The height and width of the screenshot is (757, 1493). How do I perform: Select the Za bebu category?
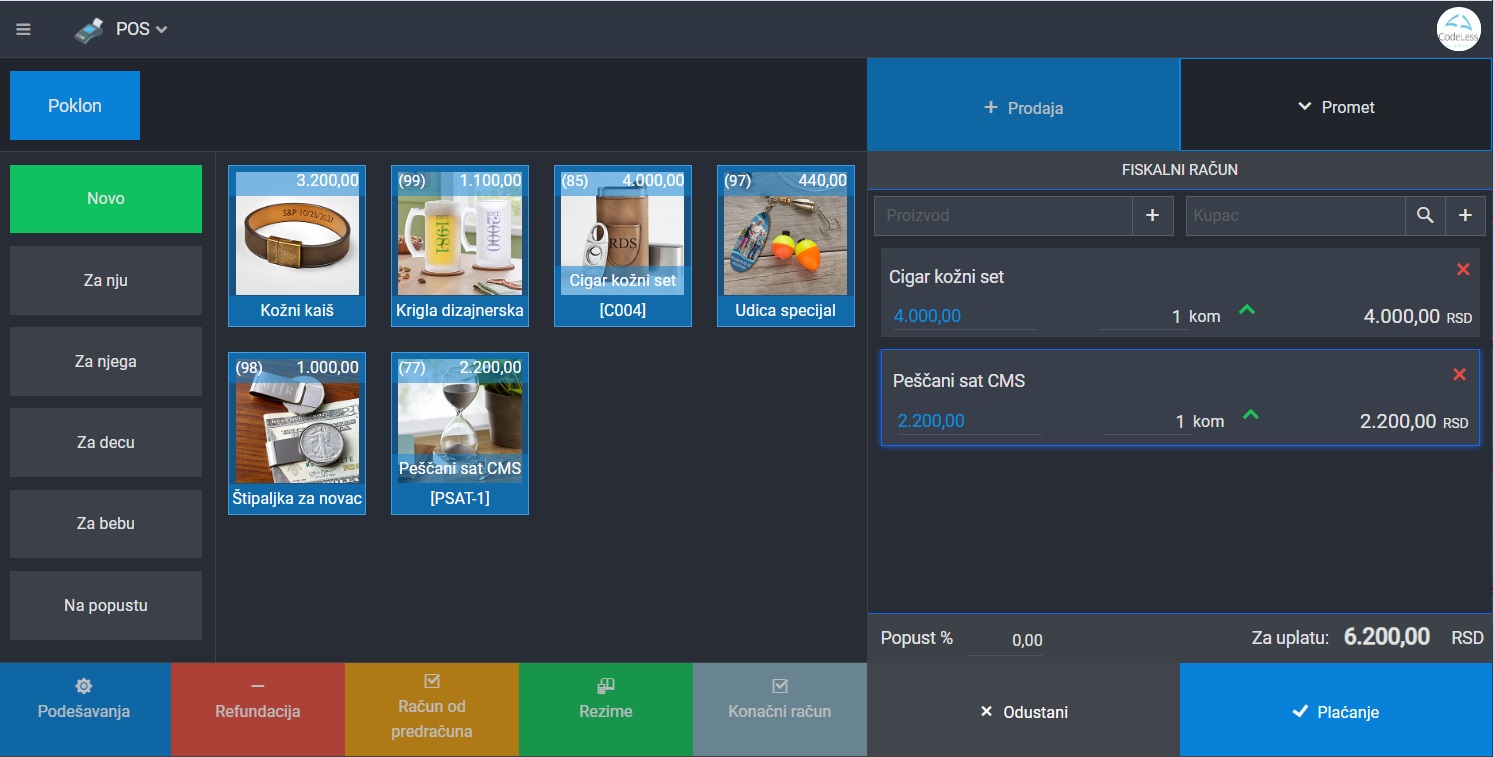106,523
